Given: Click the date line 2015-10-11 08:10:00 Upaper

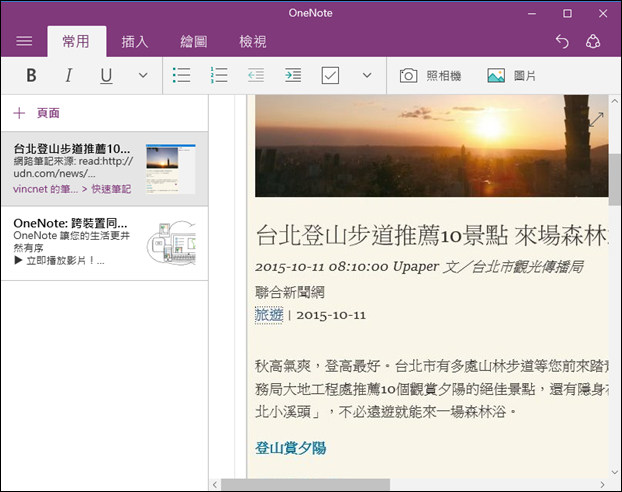Looking at the screenshot, I should coord(347,267).
